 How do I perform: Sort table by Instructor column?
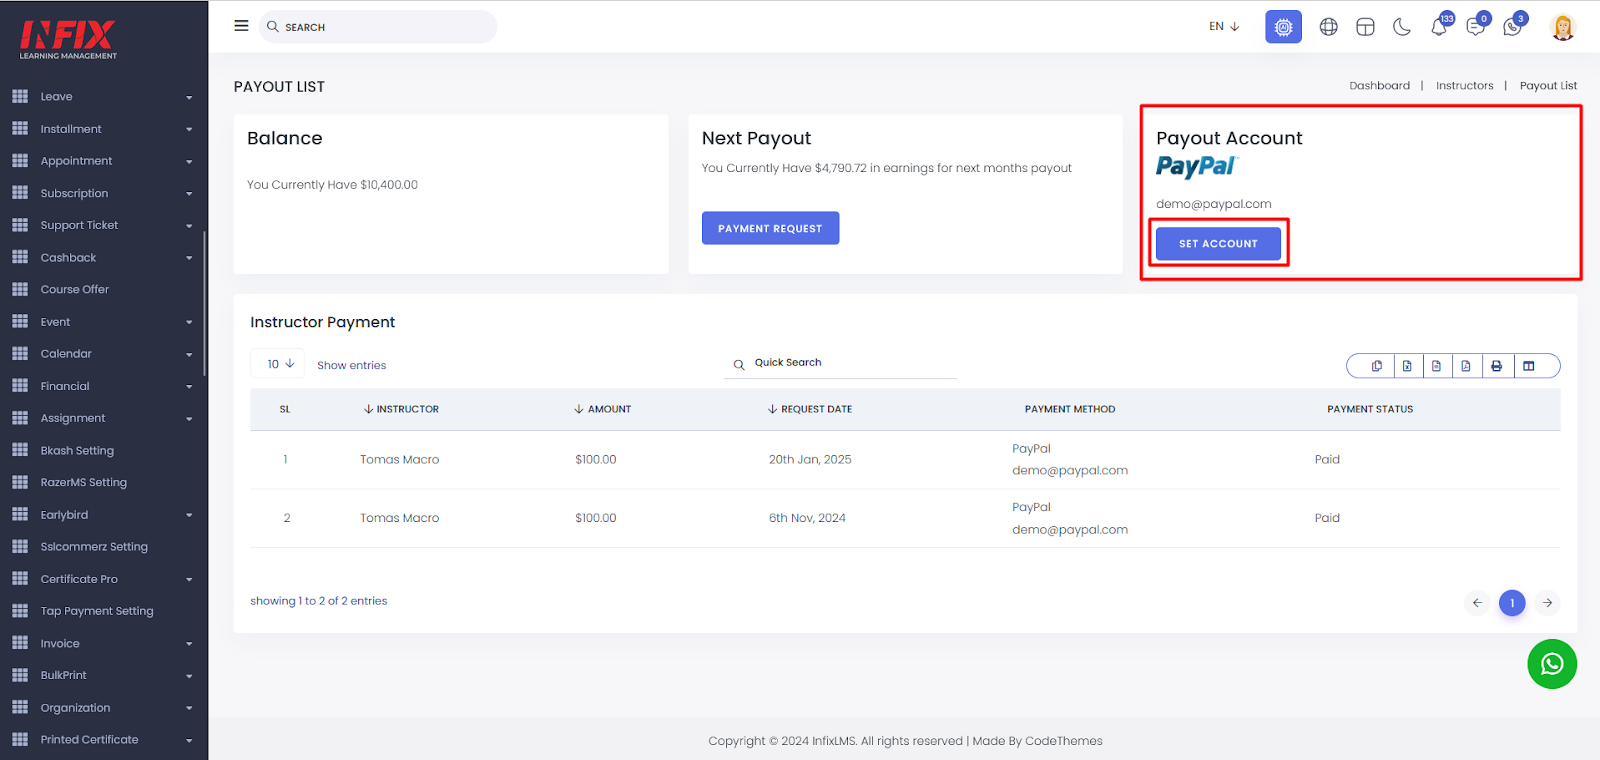(x=401, y=409)
